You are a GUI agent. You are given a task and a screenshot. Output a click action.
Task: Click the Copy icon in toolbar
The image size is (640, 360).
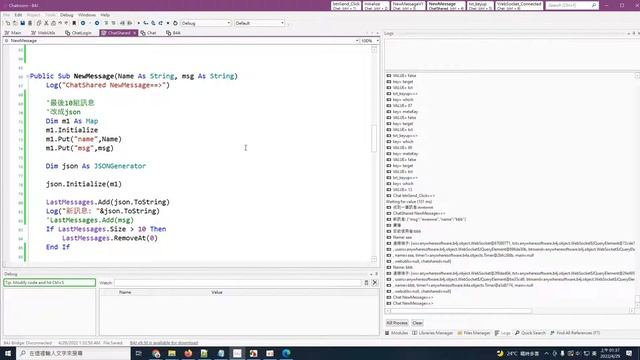pos(39,23)
